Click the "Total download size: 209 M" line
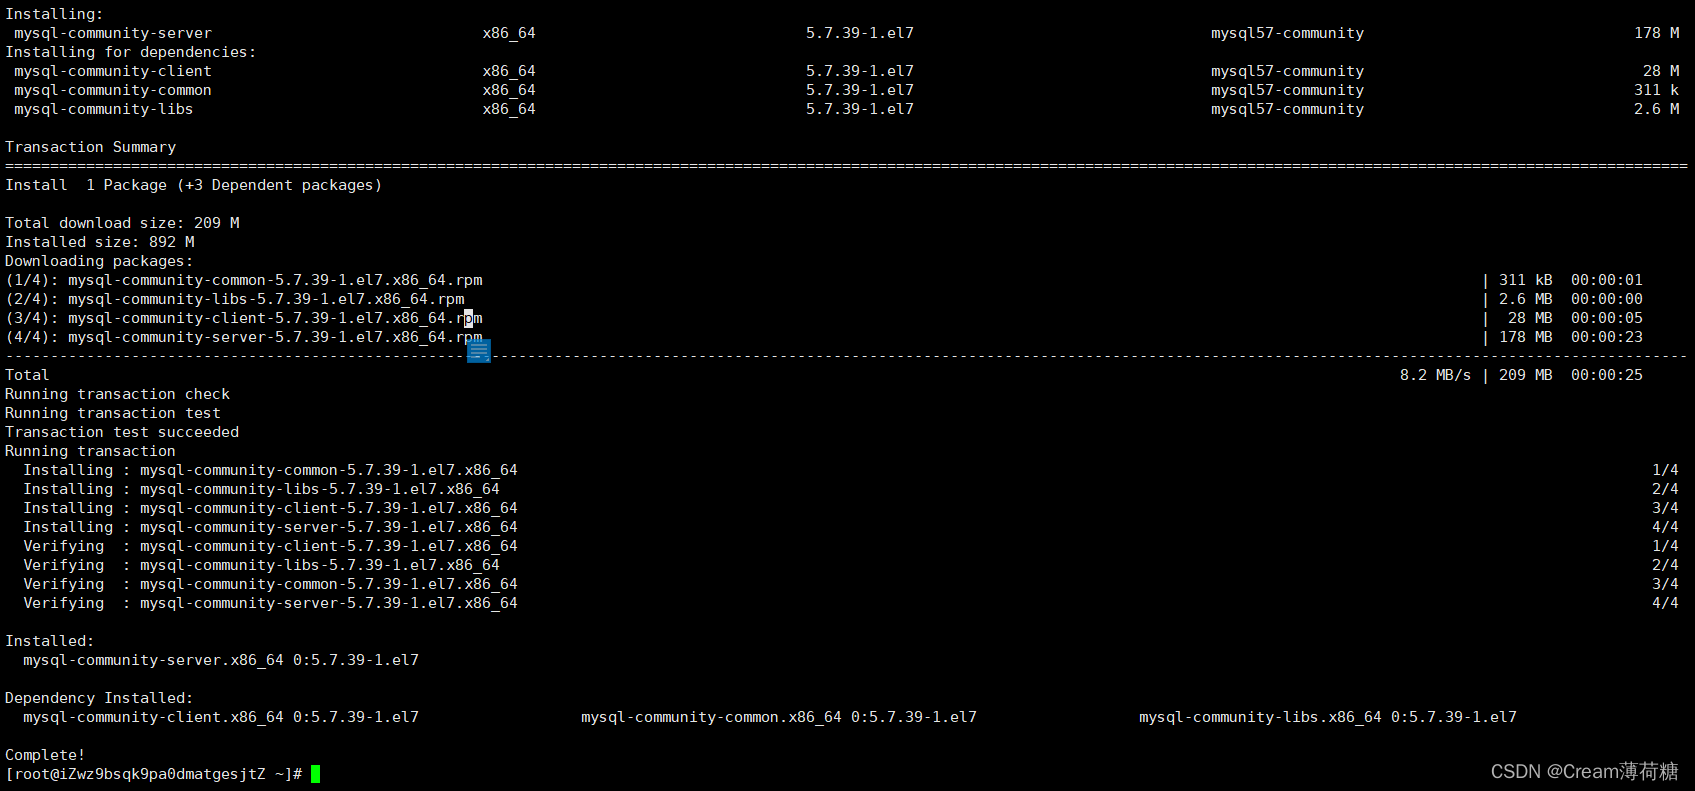 (x=122, y=223)
